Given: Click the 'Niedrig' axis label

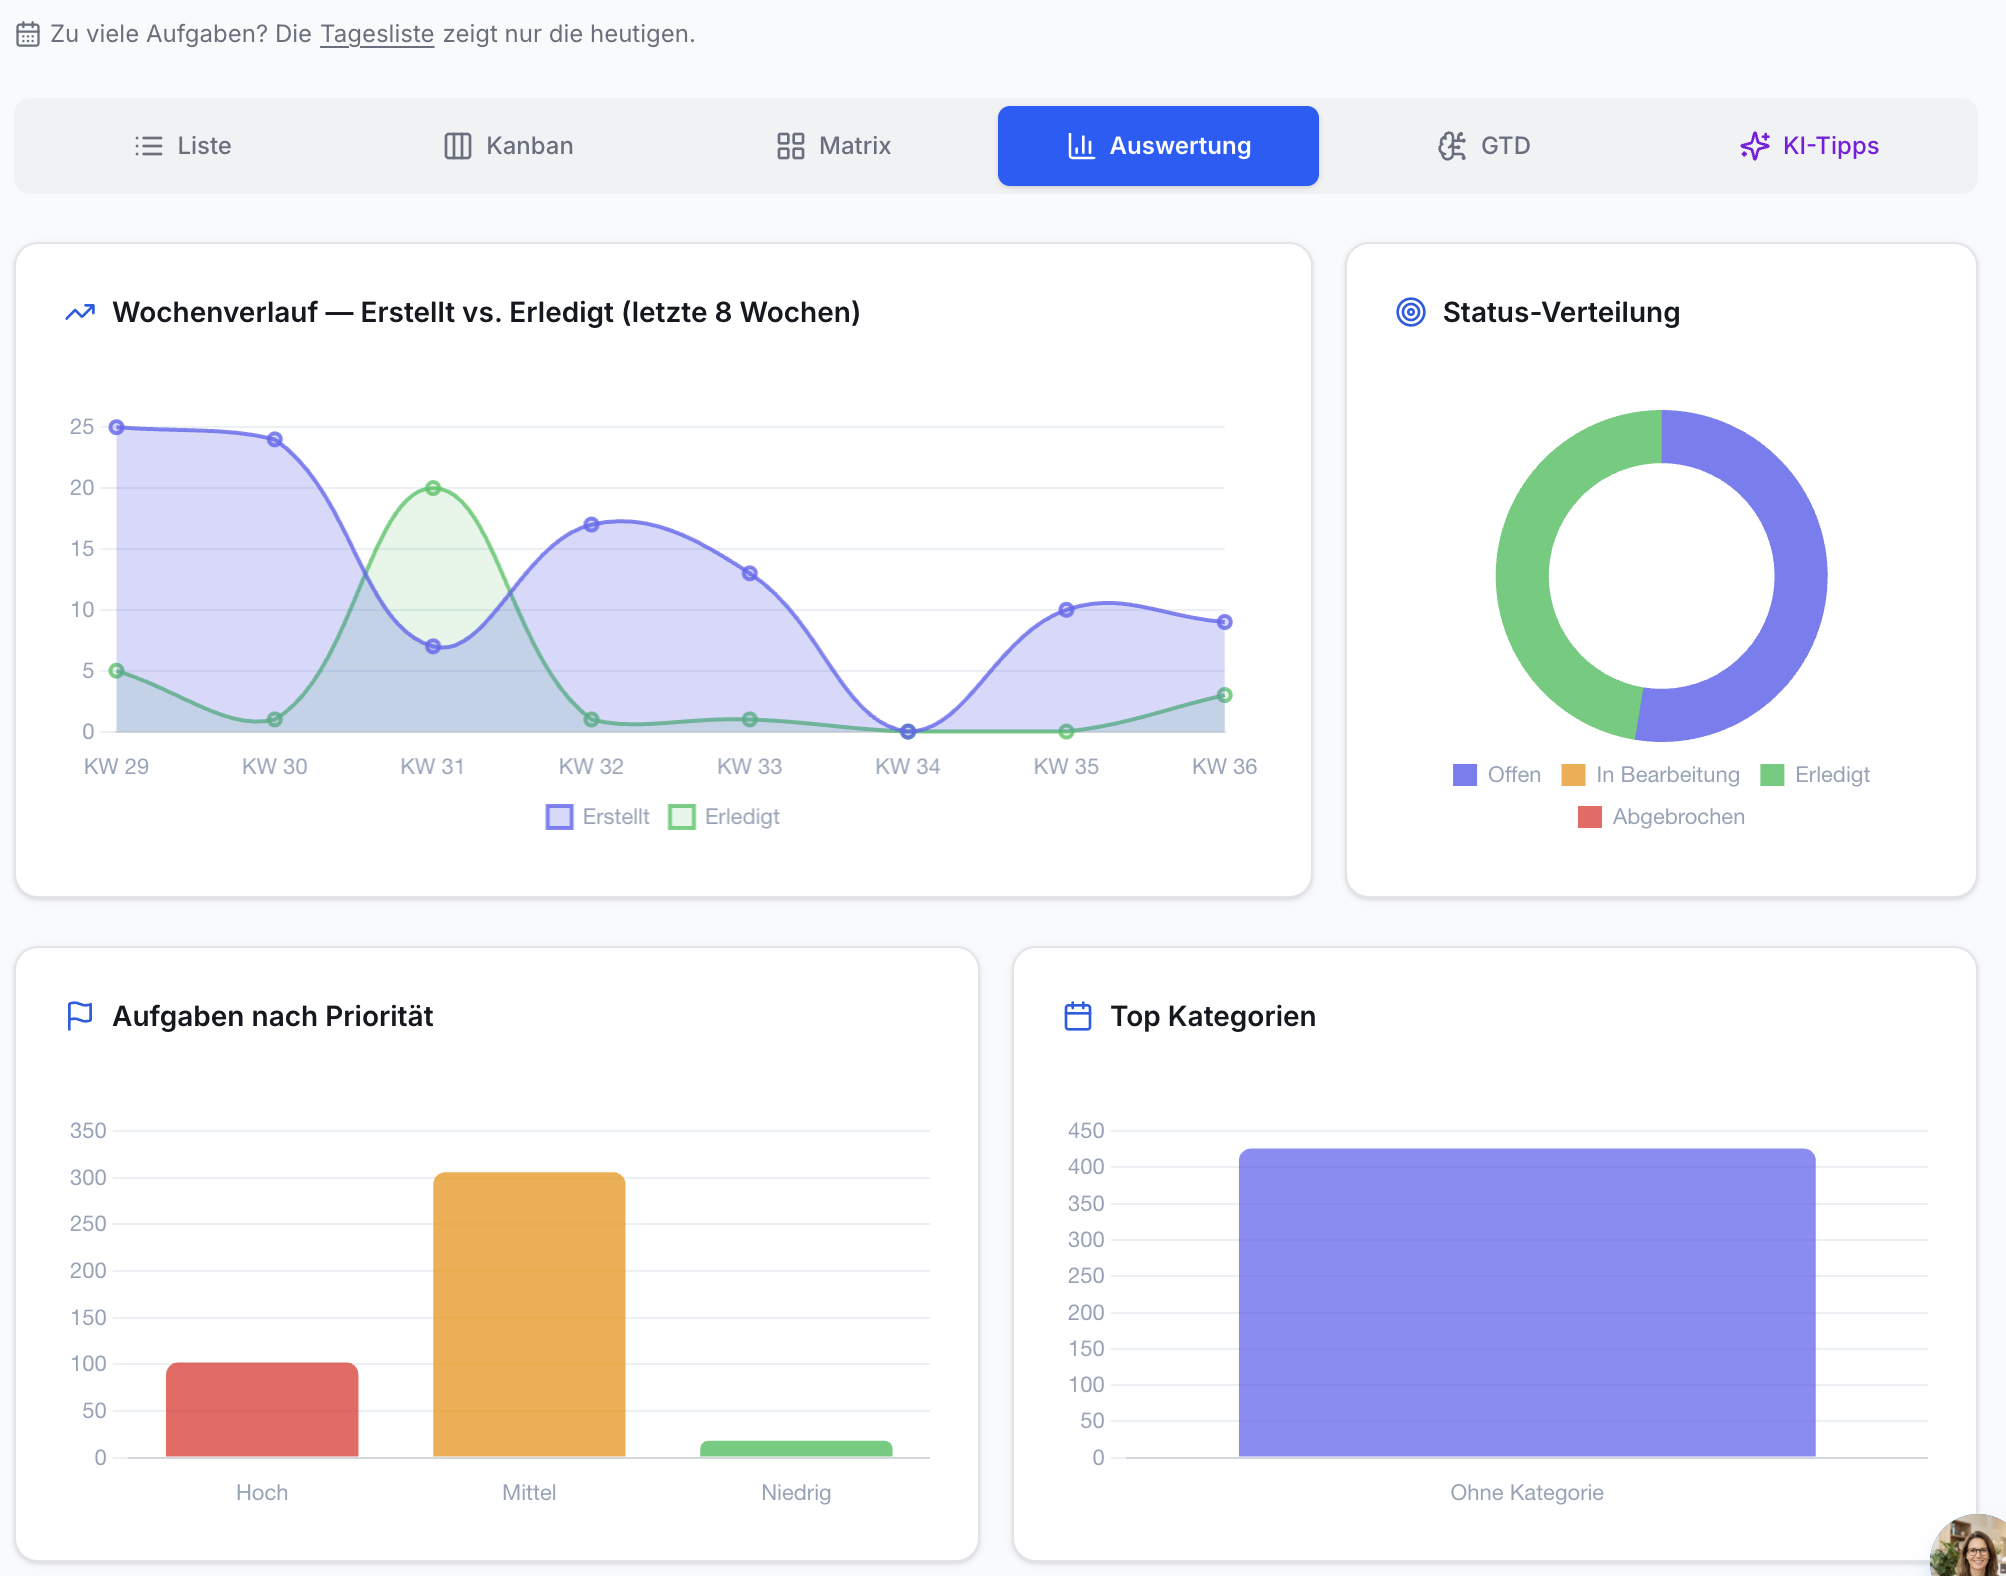Looking at the screenshot, I should tap(796, 1493).
